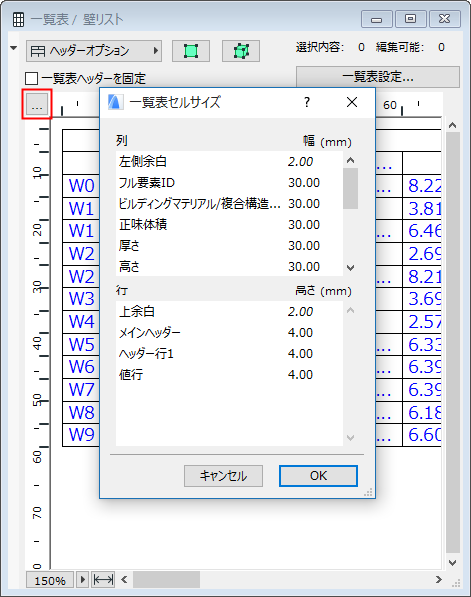
Task: Close the 一覧表セルサイズ dialog
Action: click(x=352, y=102)
